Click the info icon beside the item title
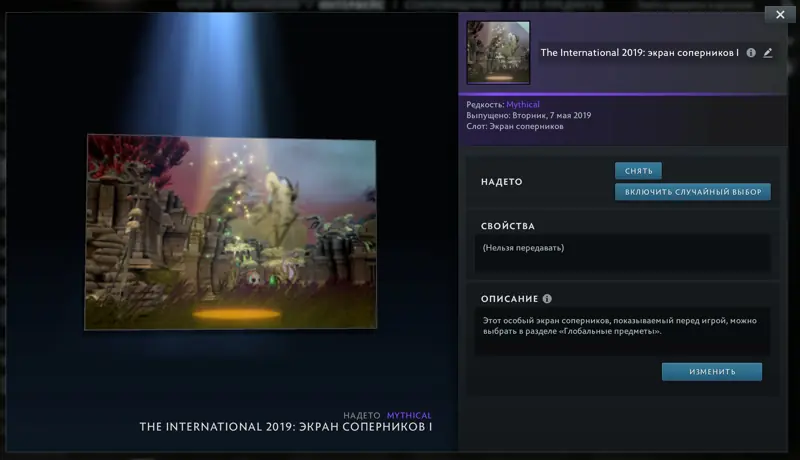Viewport: 800px width, 460px height. tap(751, 53)
